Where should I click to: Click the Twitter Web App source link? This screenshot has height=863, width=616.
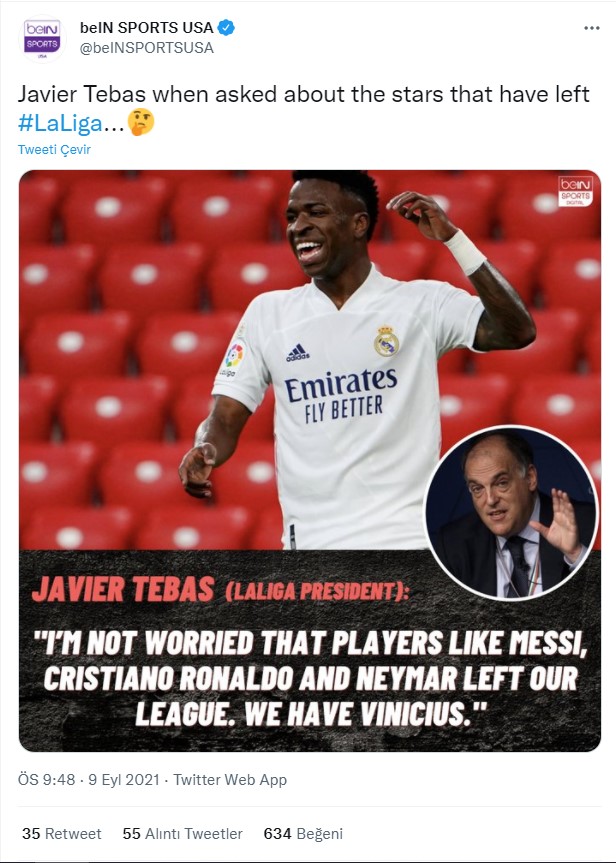click(230, 780)
